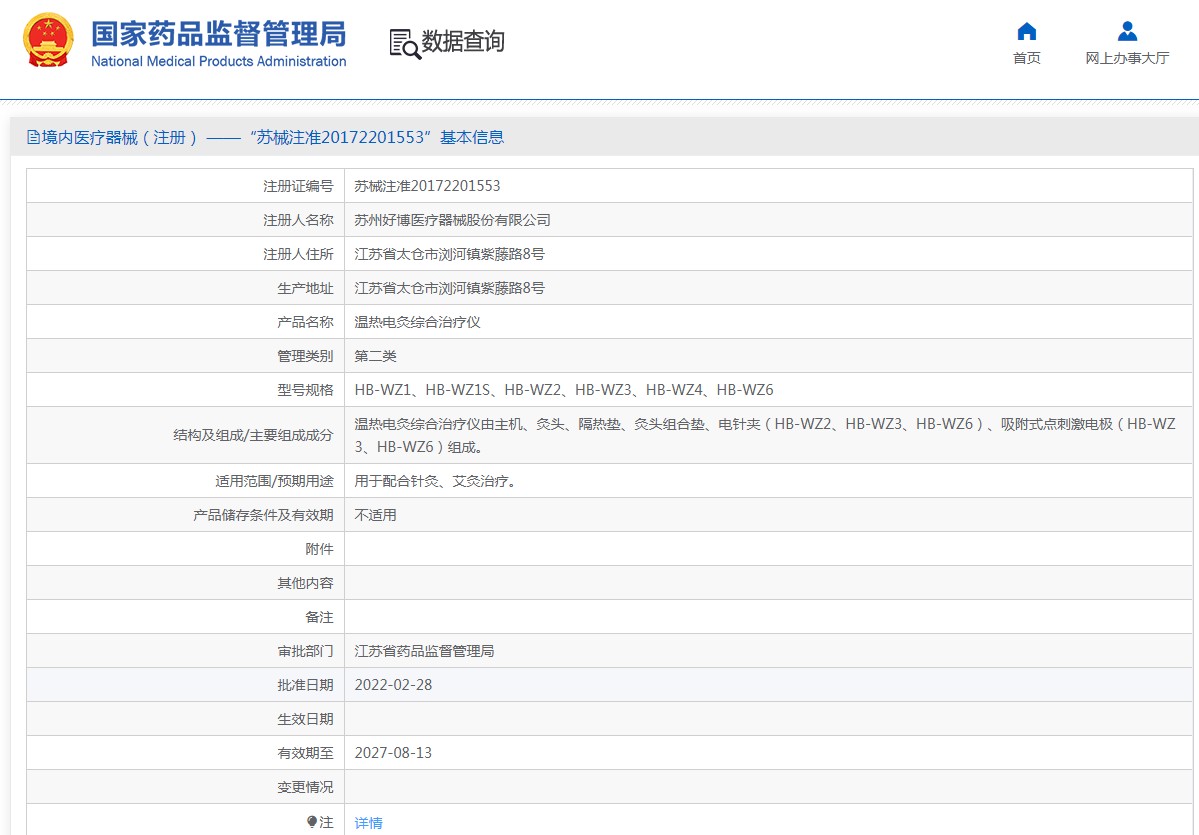Click the 注册人名称 label
The image size is (1199, 835).
298,220
